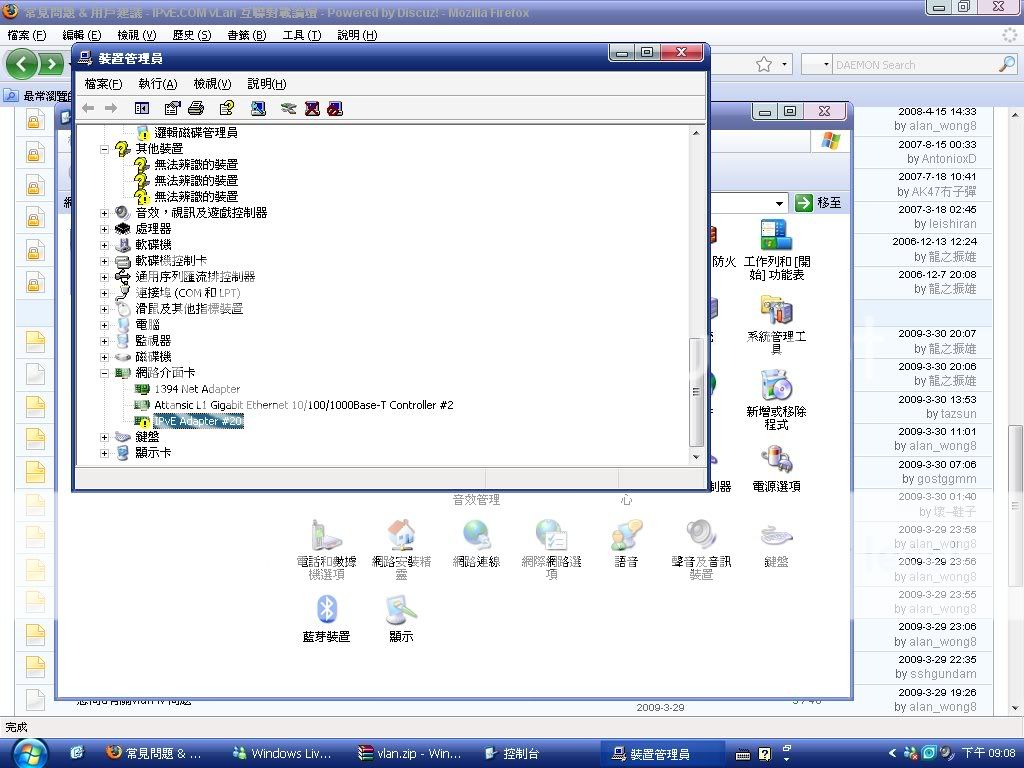The height and width of the screenshot is (768, 1024).
Task: Open the 檢視(V) menu in Device Manager
Action: pos(212,84)
